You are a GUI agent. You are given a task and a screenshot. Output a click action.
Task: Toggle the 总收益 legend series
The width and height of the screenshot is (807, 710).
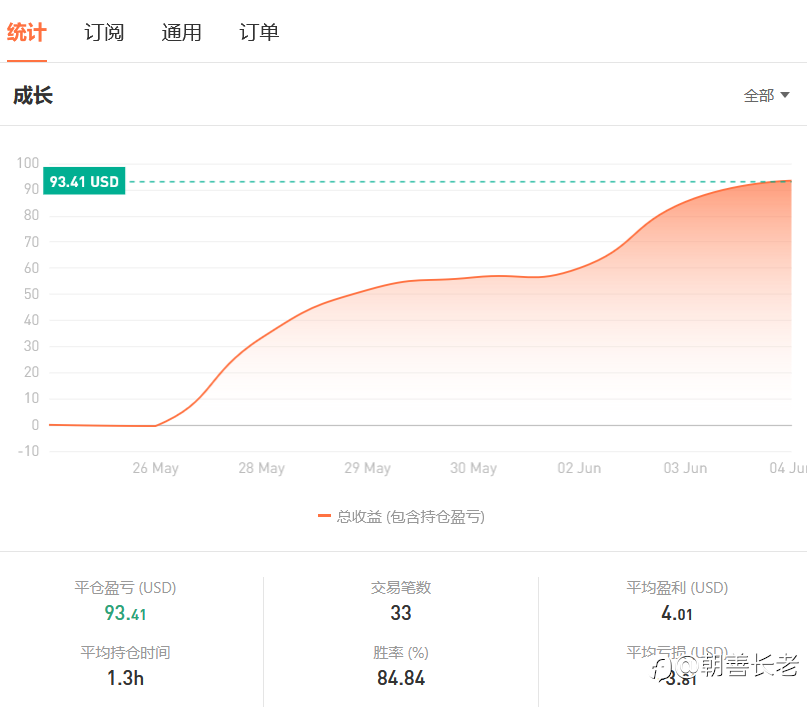(410, 516)
